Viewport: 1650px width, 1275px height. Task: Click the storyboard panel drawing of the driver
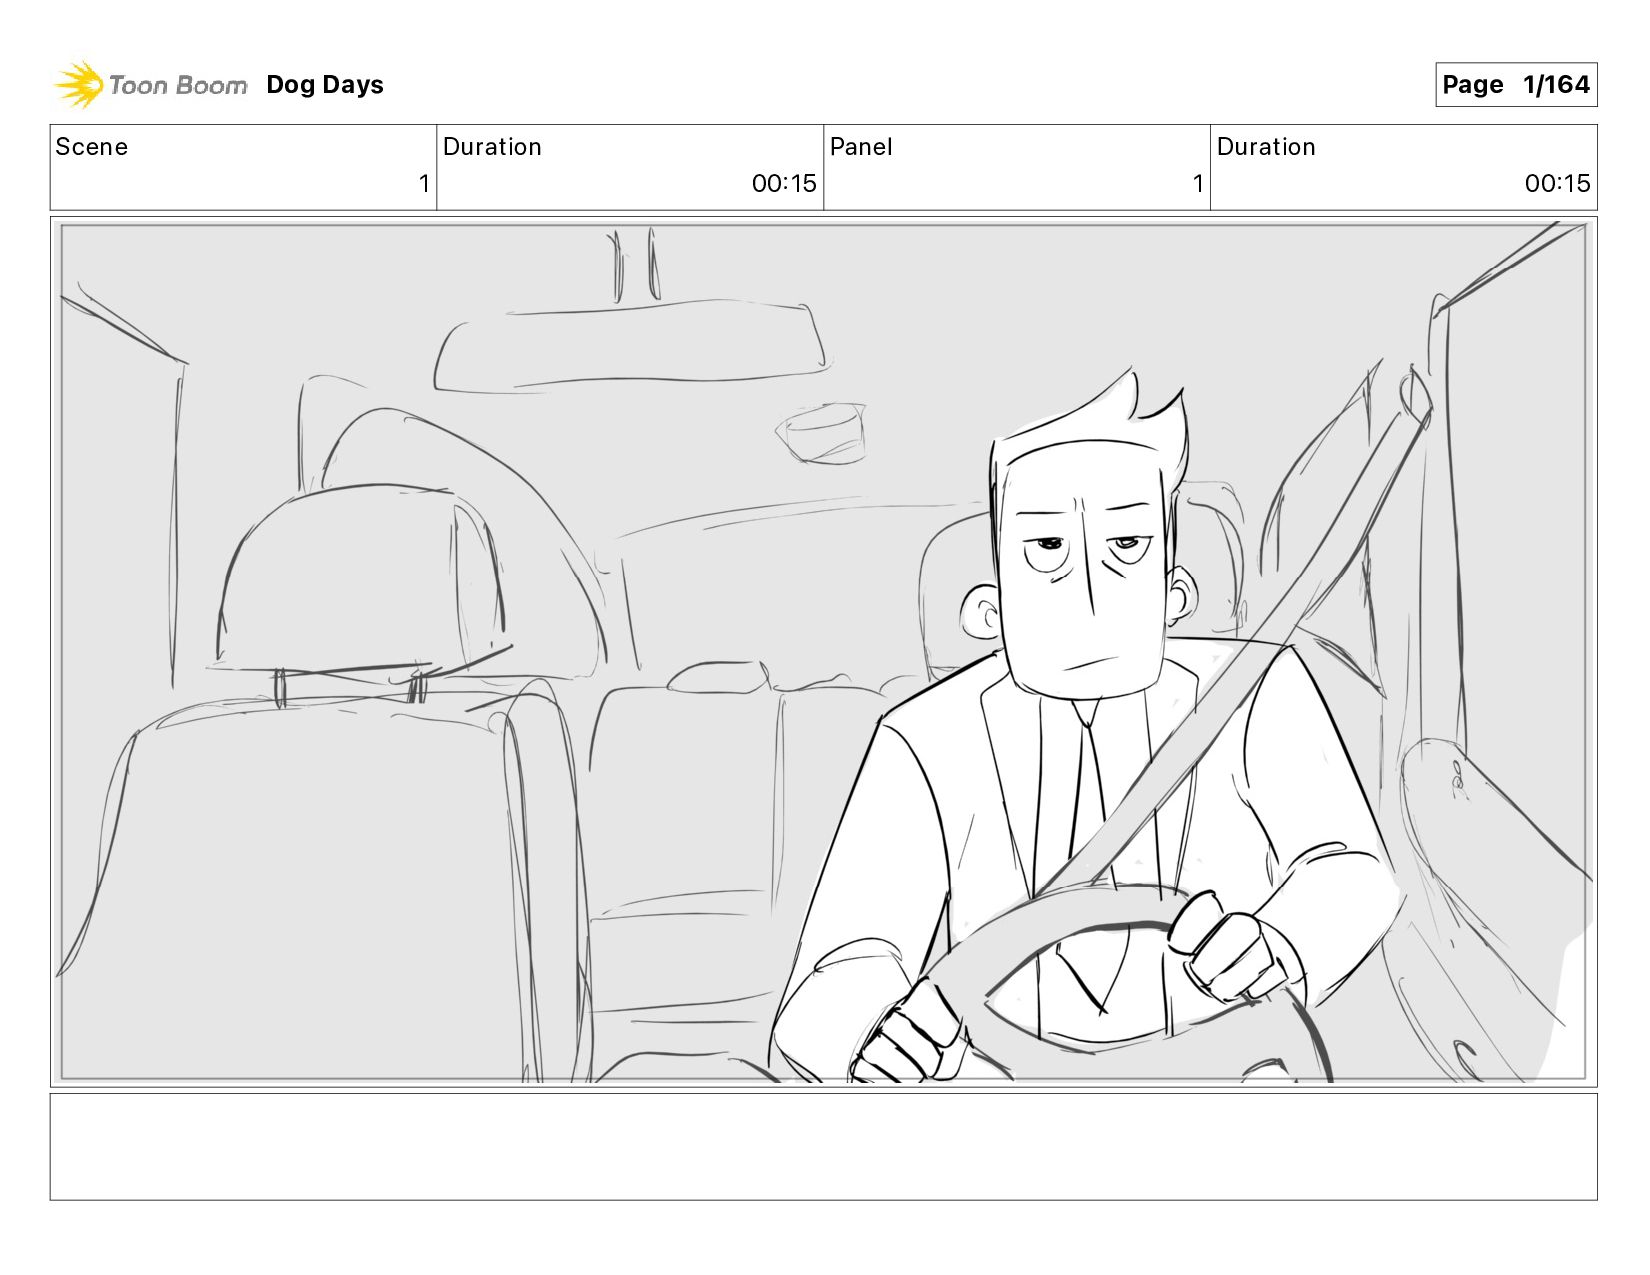[824, 652]
